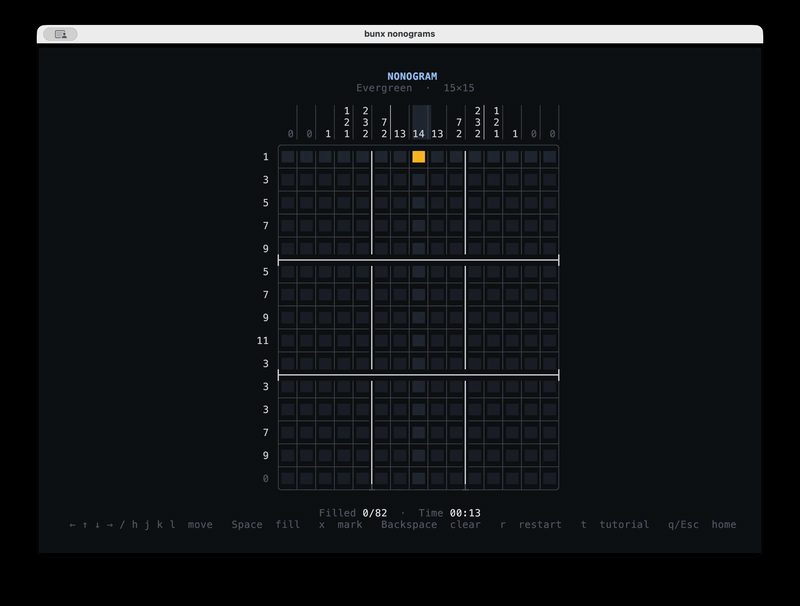Click the 't tutorial' key hint
The height and width of the screenshot is (606, 800).
click(615, 524)
